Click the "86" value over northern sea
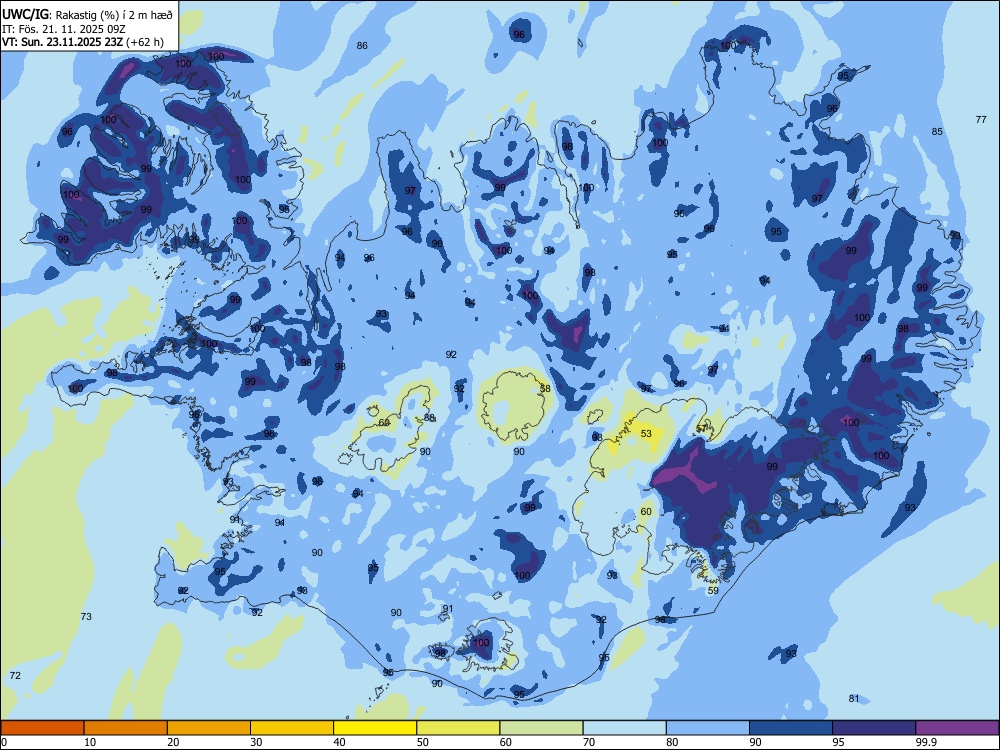 point(362,45)
